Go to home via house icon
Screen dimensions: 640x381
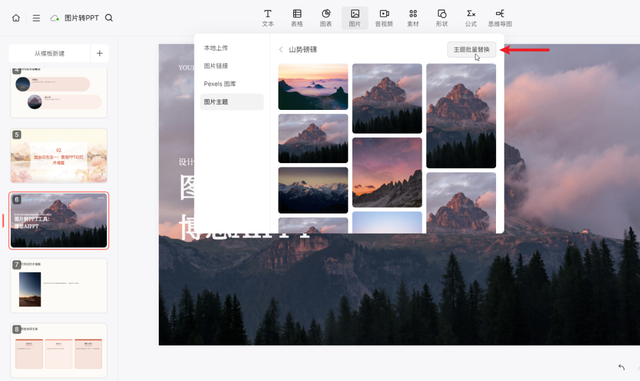click(x=16, y=18)
